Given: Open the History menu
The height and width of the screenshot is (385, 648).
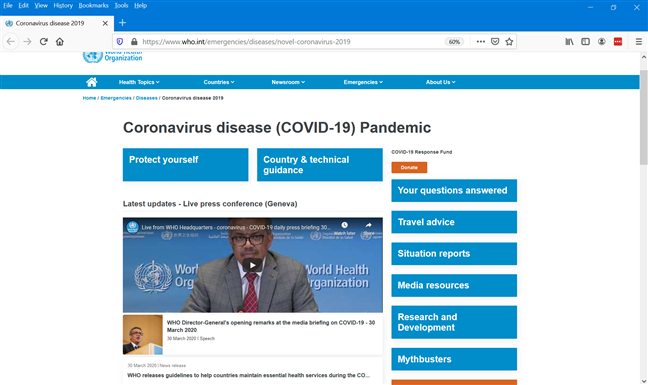Looking at the screenshot, I should pos(63,5).
